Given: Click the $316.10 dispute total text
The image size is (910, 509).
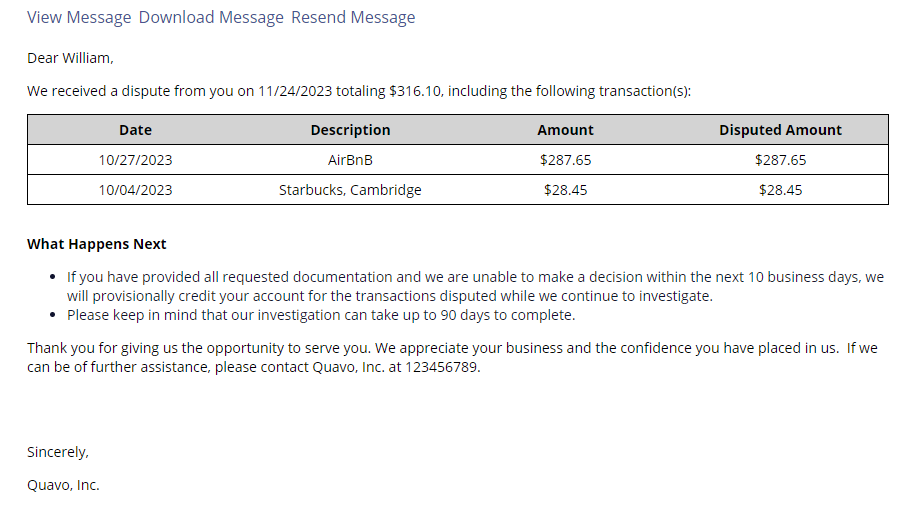Looking at the screenshot, I should point(415,91).
